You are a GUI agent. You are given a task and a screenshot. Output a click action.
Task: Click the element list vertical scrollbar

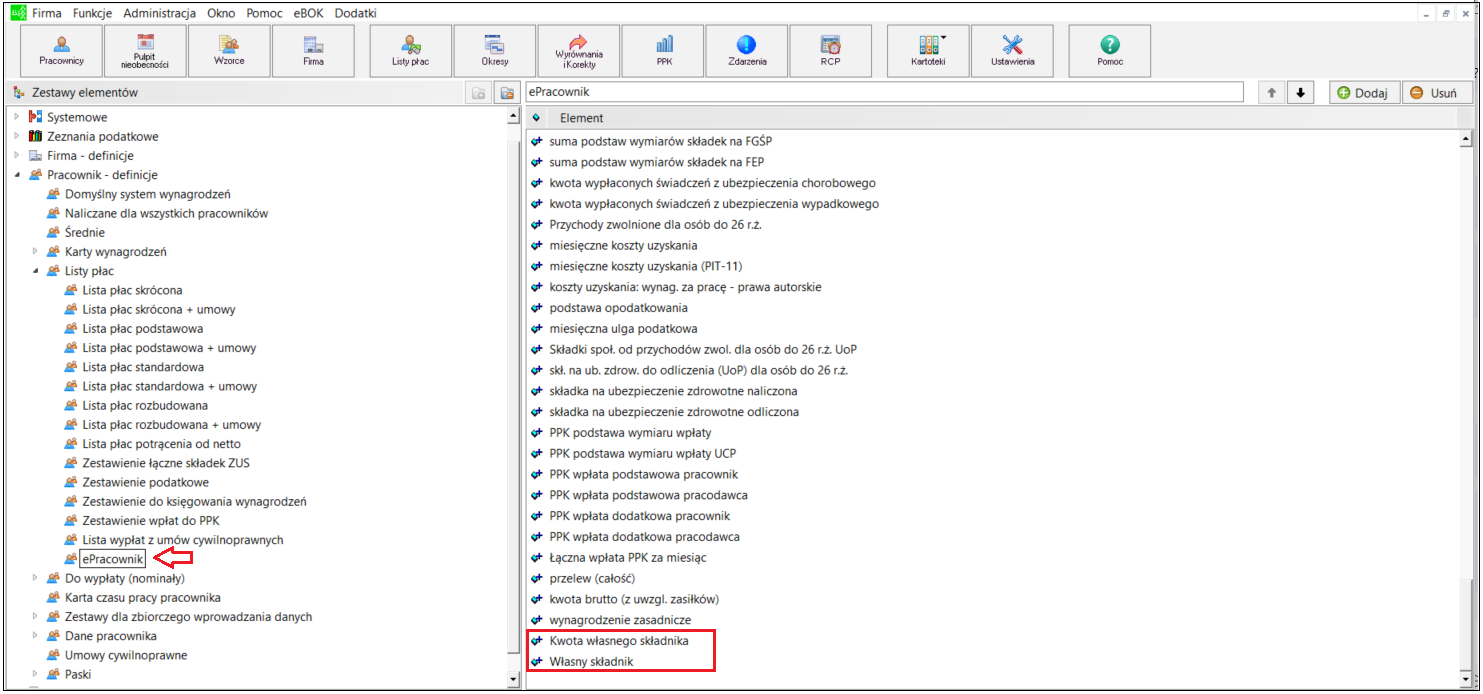click(1466, 408)
